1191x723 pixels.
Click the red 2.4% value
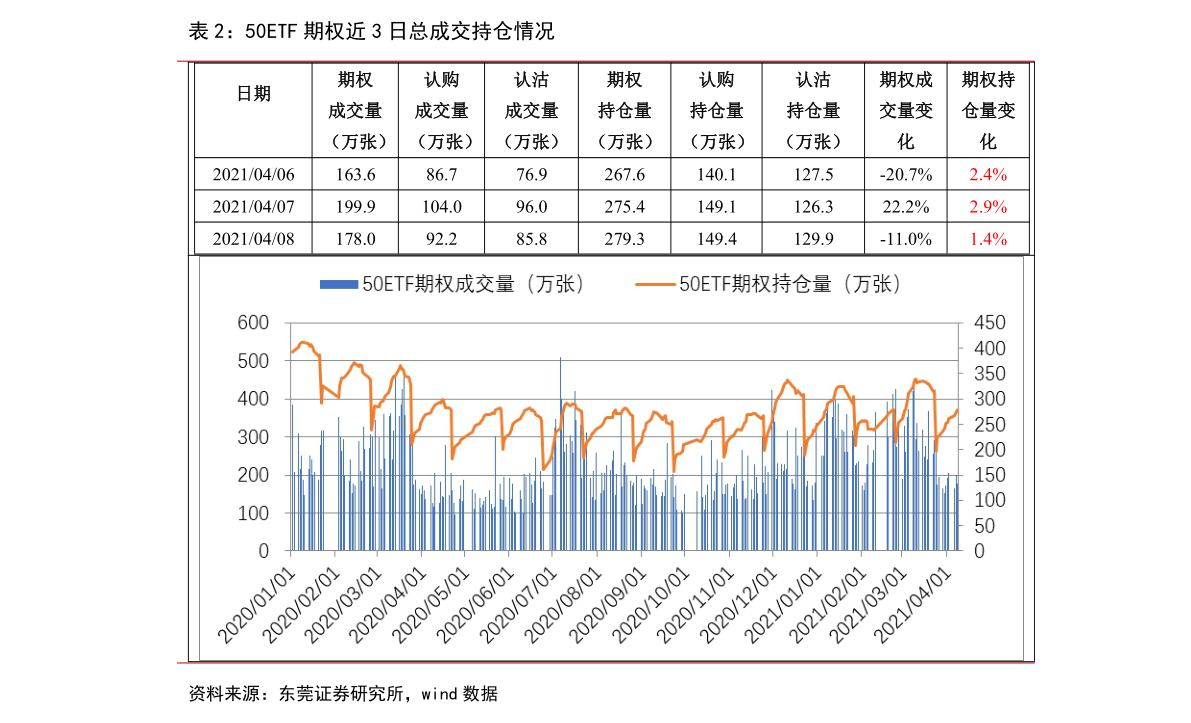(988, 174)
